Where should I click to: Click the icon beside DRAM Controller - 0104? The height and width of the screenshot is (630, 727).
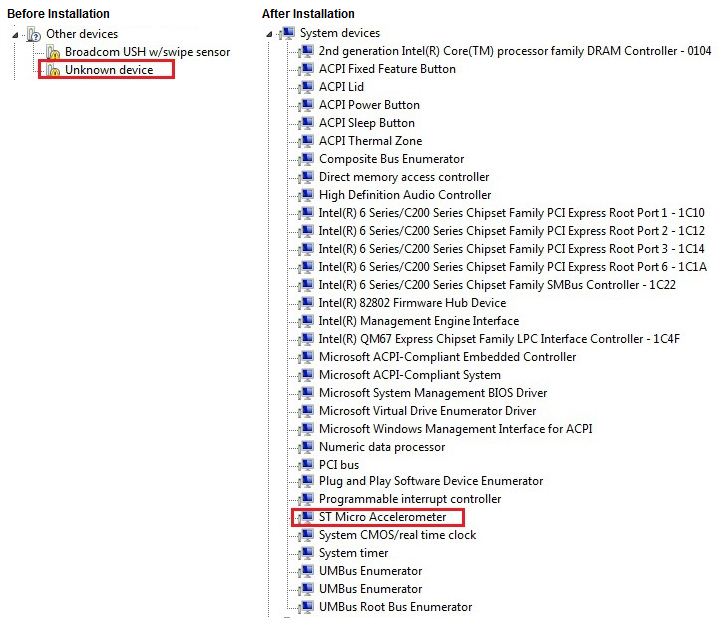(306, 51)
